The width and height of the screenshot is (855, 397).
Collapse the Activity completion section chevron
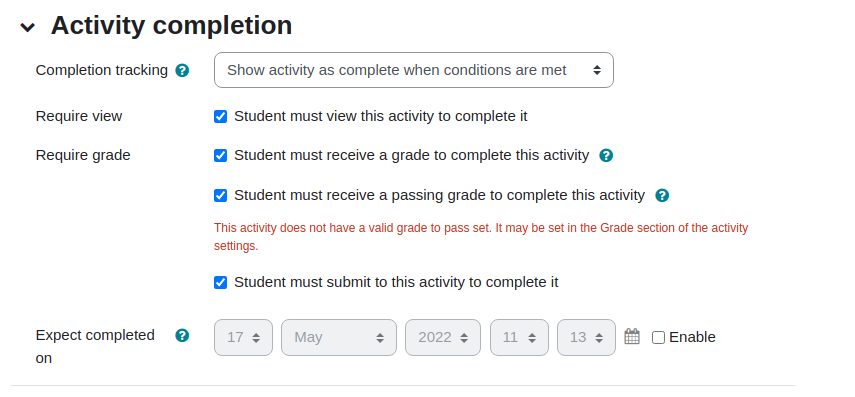(x=27, y=27)
